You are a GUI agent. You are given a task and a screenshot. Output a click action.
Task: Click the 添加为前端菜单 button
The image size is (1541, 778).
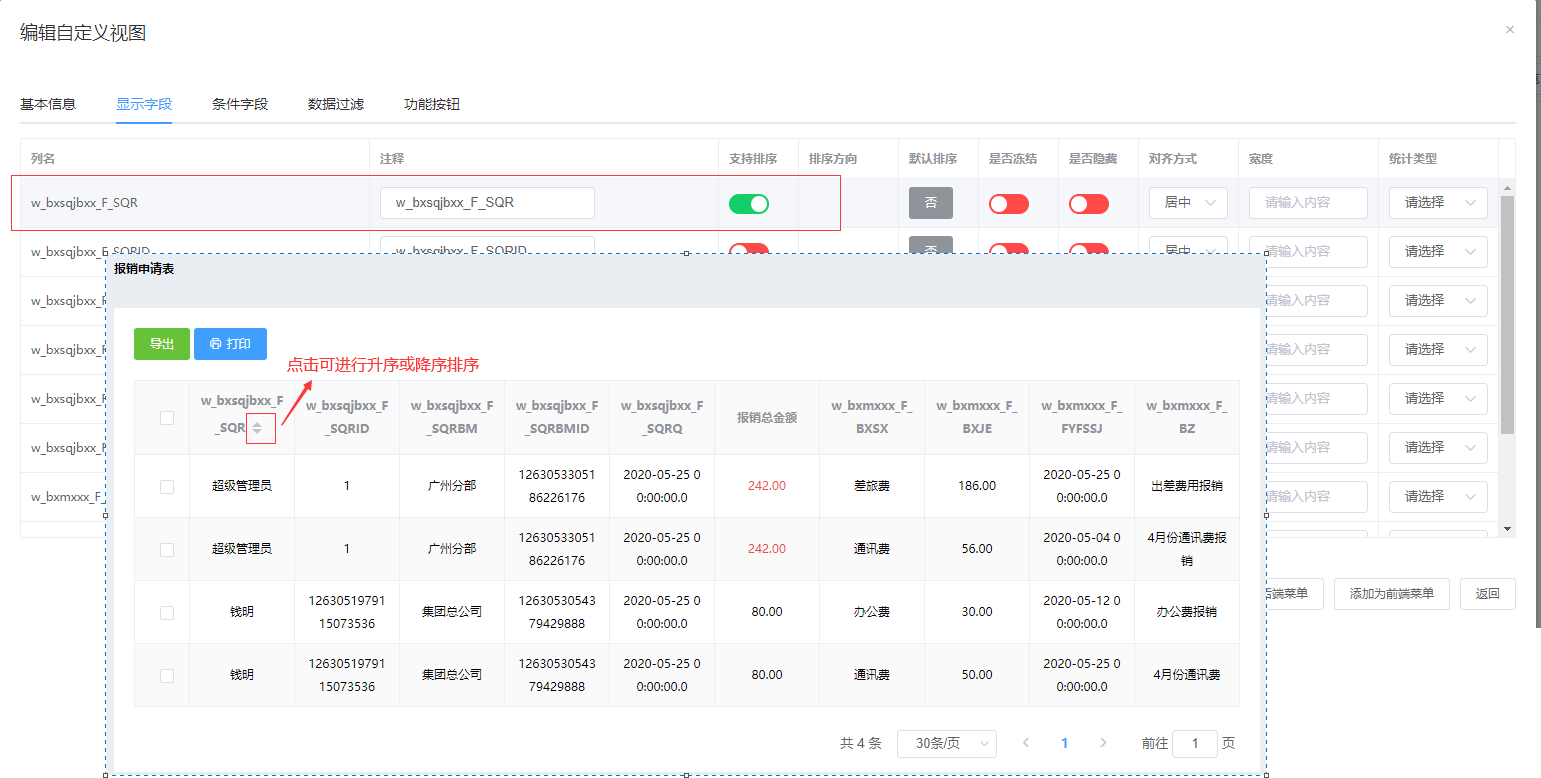(x=1391, y=594)
